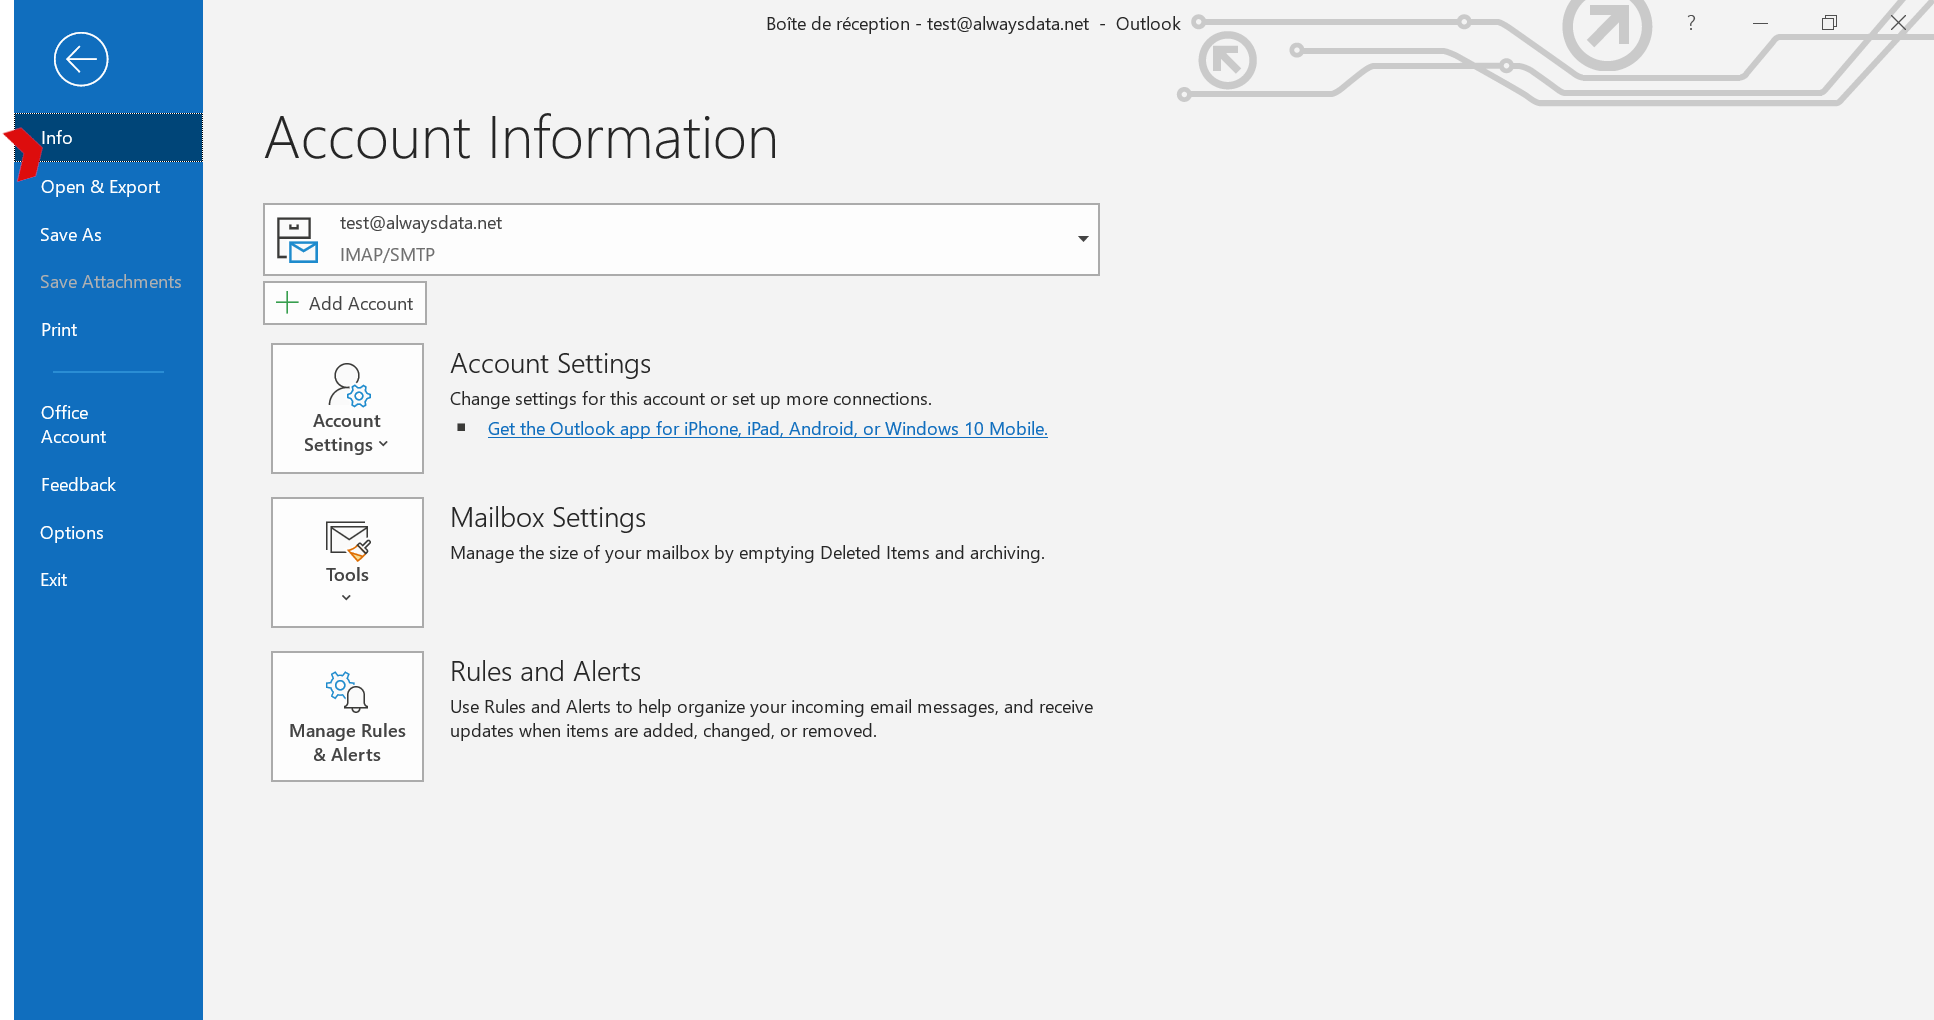Click the green plus icon in Add Account
Screen dimensions: 1934x1020
coord(287,303)
